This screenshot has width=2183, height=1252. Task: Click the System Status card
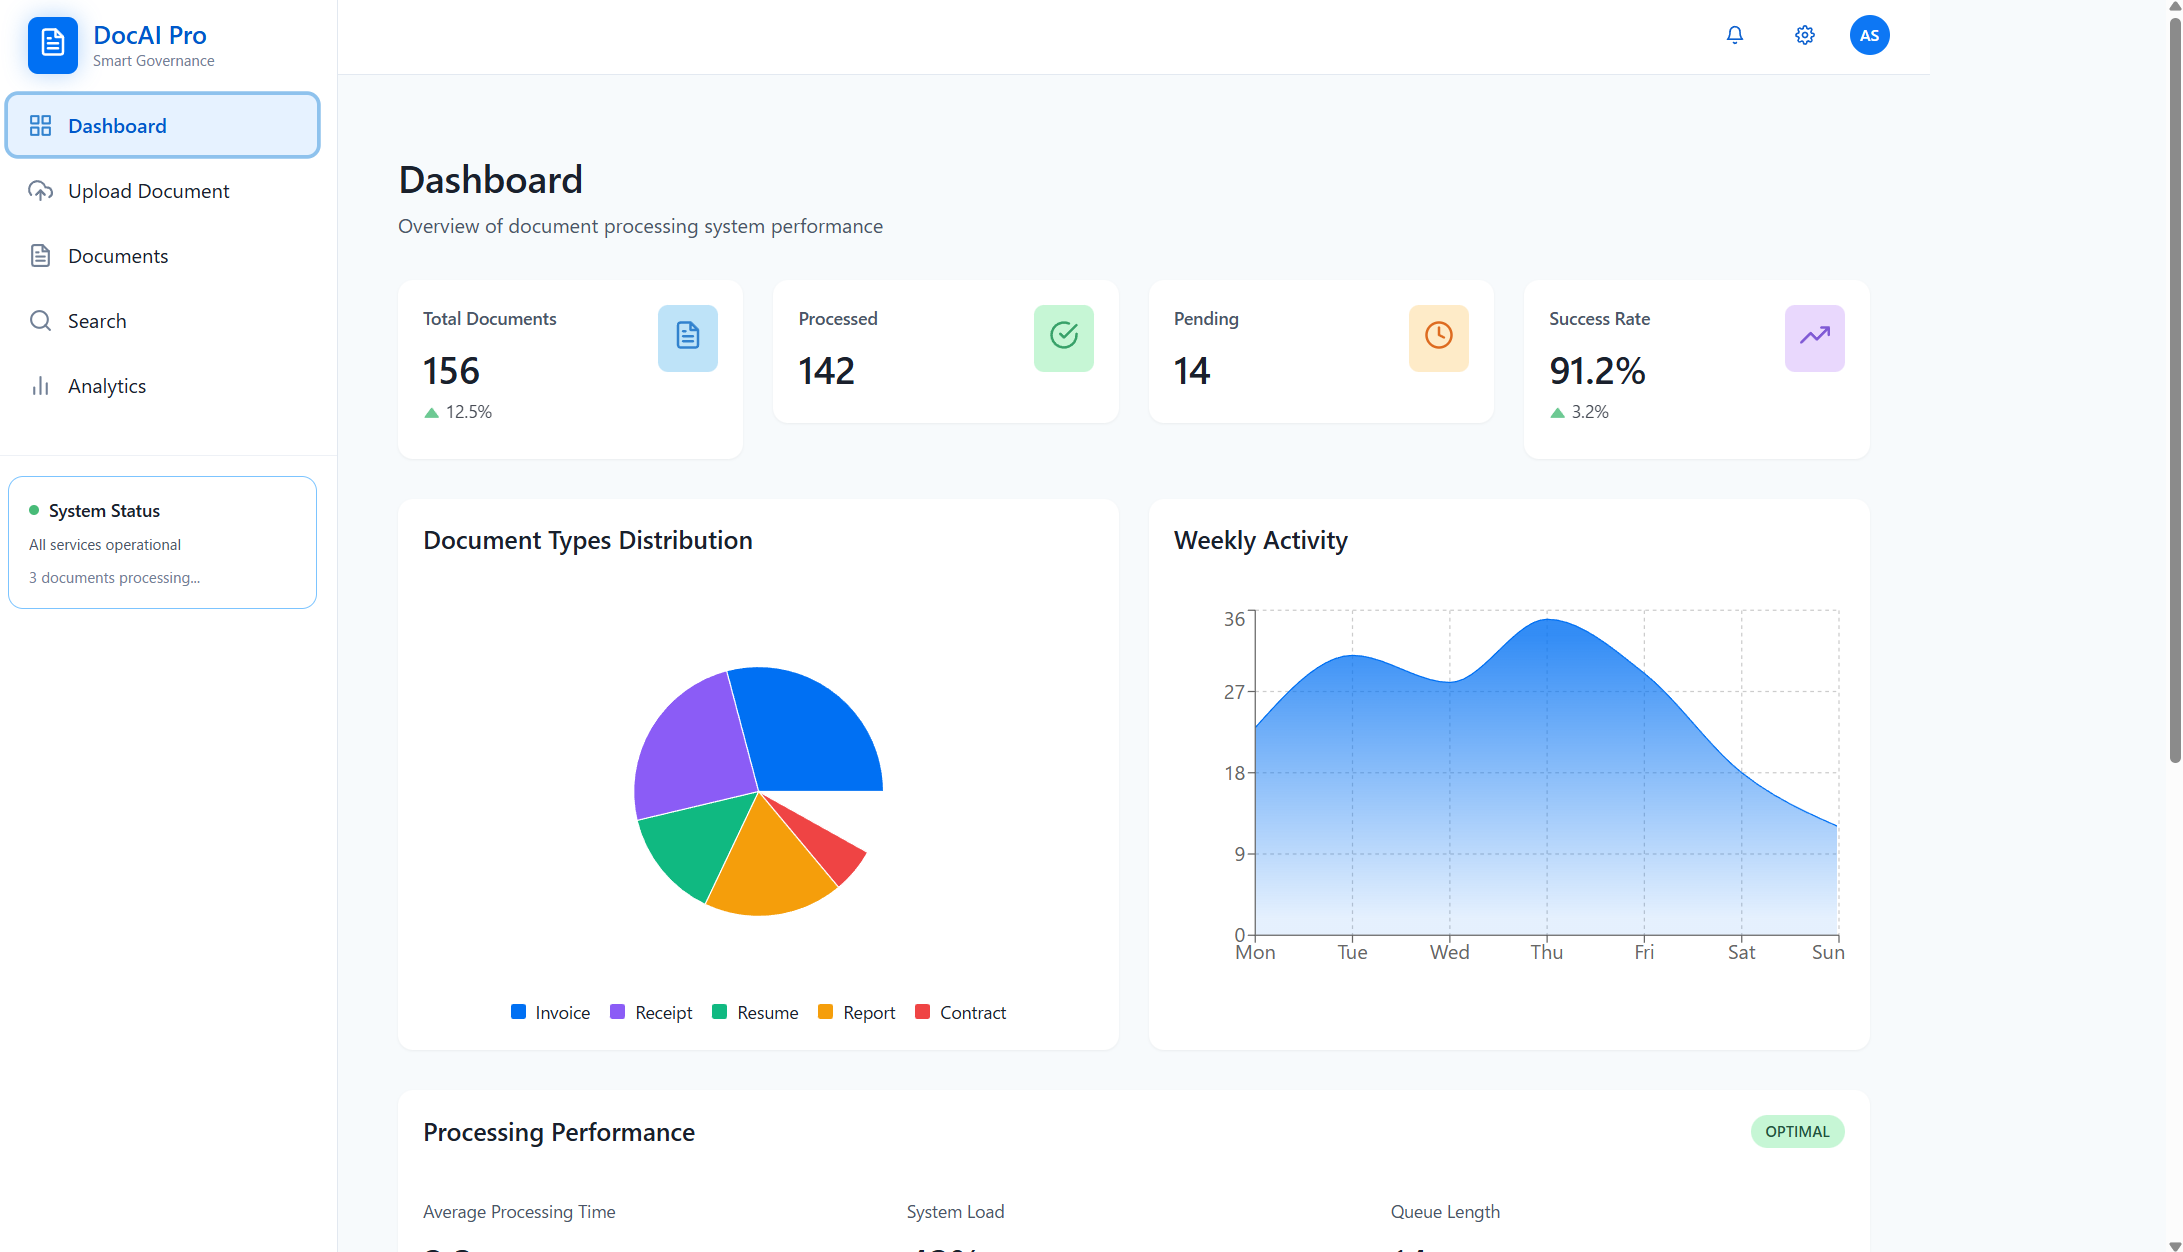162,542
